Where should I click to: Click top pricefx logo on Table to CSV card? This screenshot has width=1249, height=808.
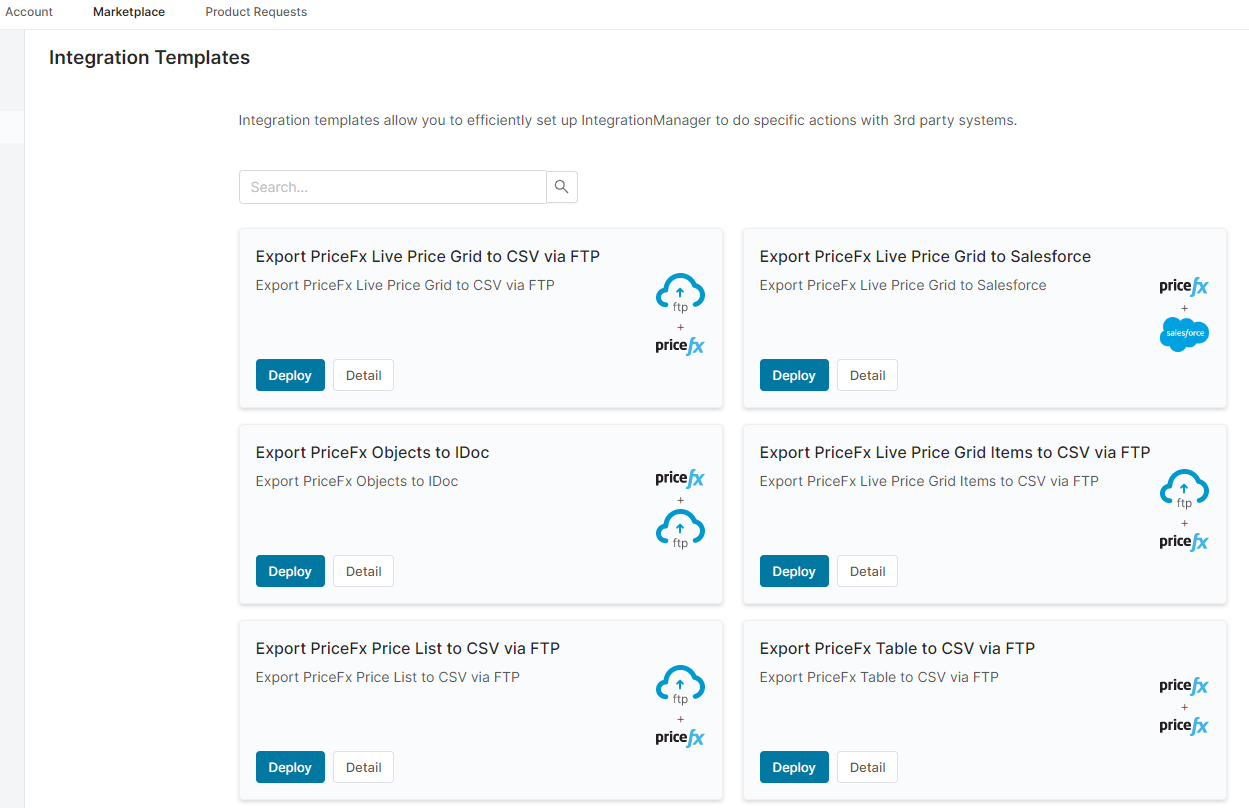1184,686
